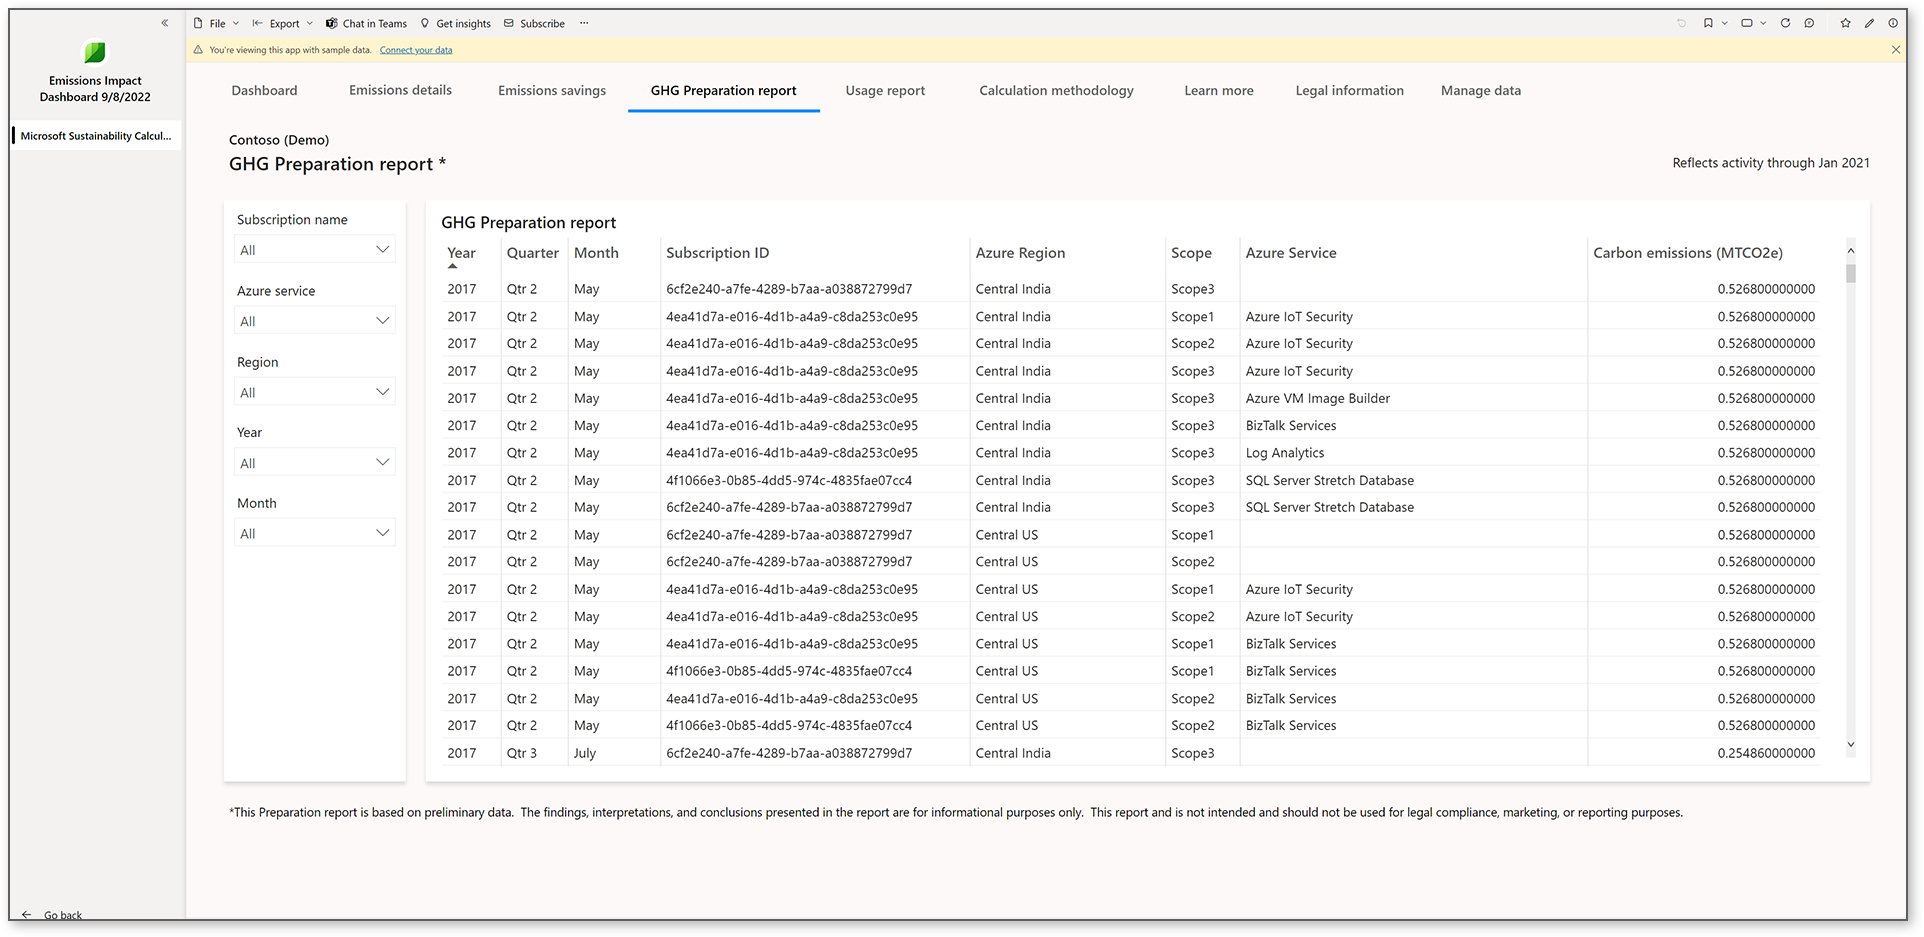The image size is (1924, 937).
Task: Sort by the Quarter column header
Action: click(x=532, y=253)
